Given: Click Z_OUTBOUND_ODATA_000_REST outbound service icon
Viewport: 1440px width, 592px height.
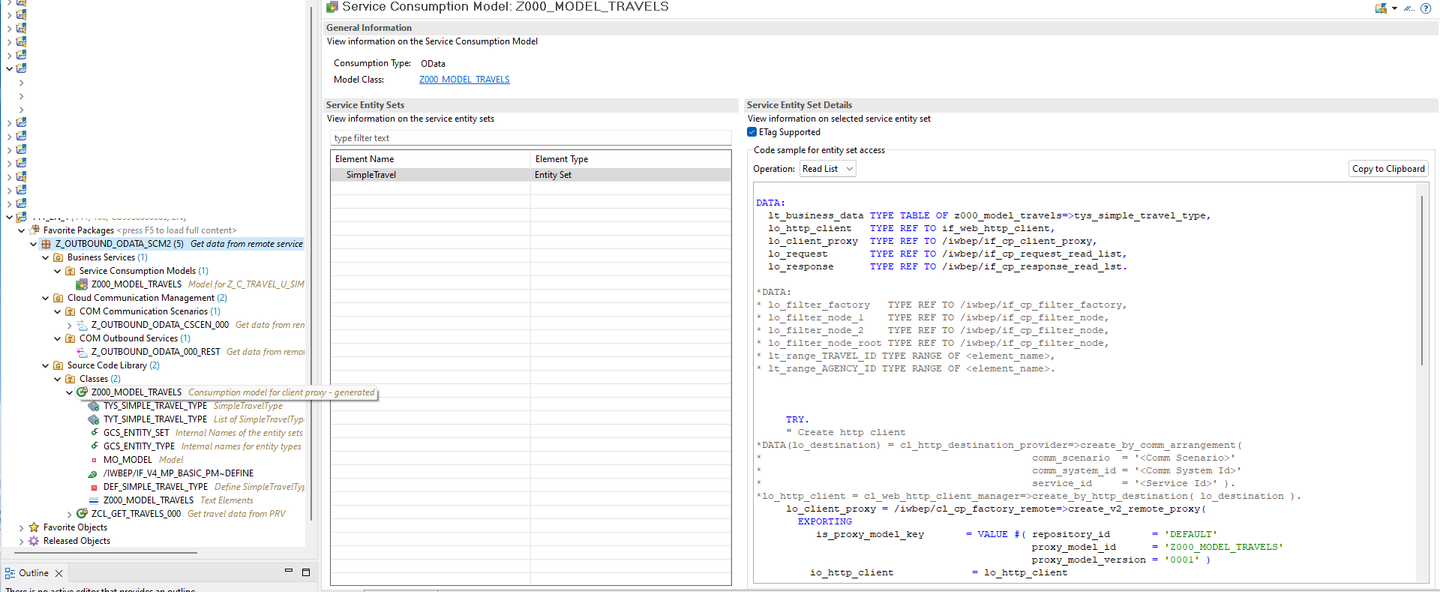Looking at the screenshot, I should pyautogui.click(x=82, y=352).
